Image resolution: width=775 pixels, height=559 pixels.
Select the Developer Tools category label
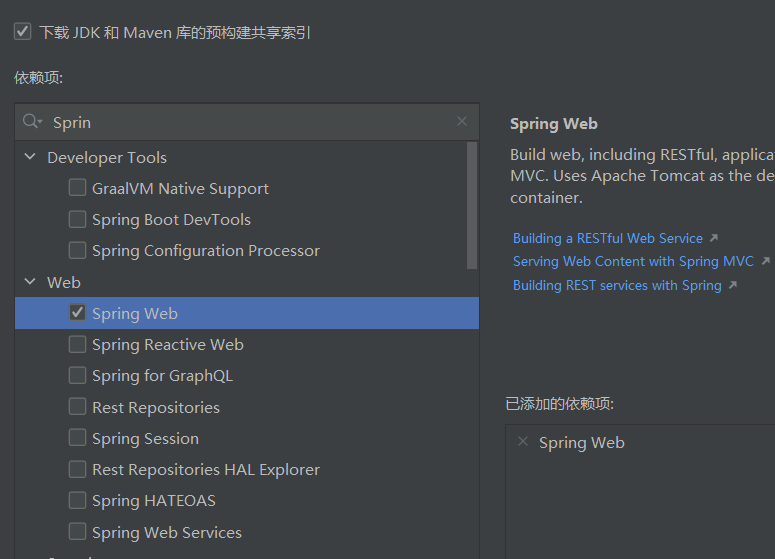tap(107, 157)
